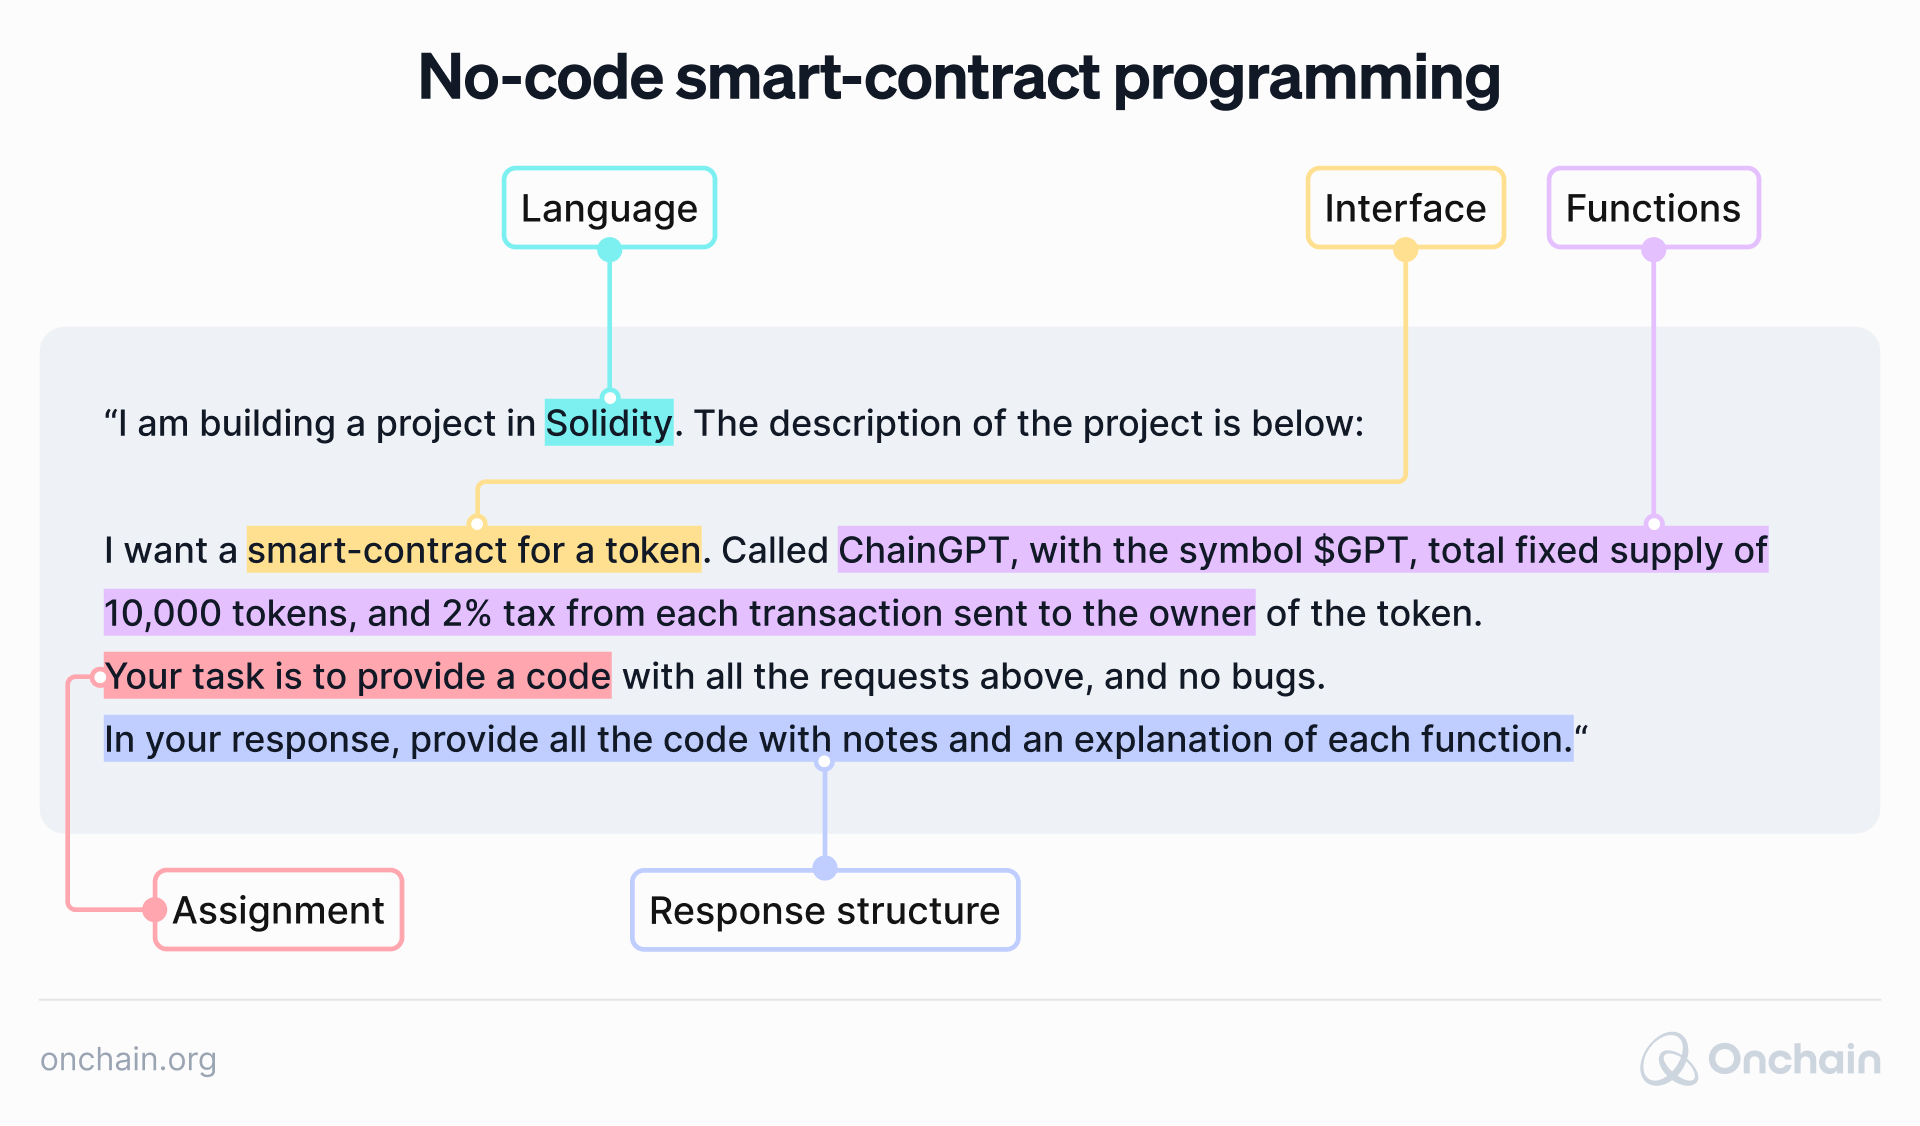Select the Response structure label box
Screen dimensions: 1920x1126
(825, 910)
